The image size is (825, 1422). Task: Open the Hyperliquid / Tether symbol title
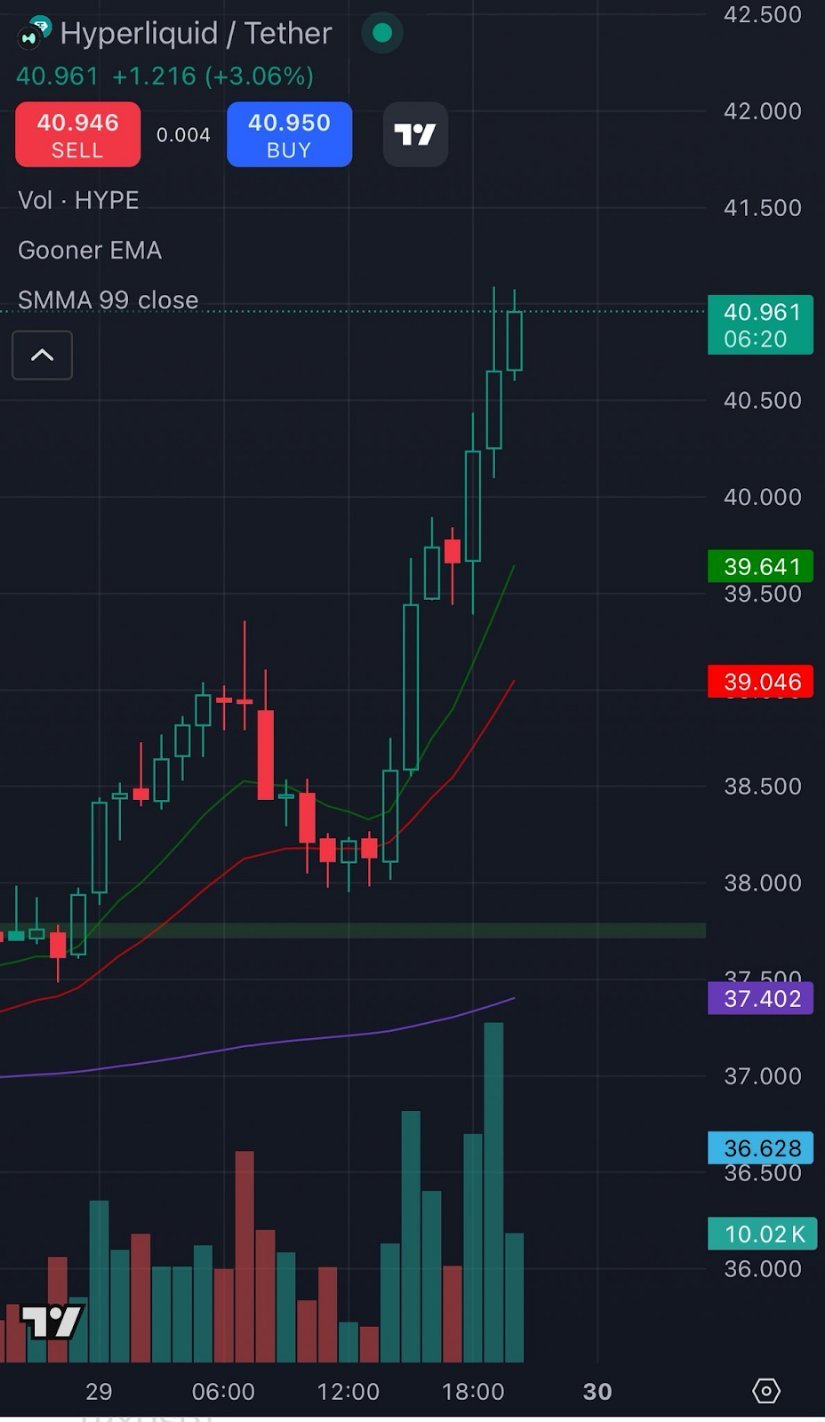[196, 33]
